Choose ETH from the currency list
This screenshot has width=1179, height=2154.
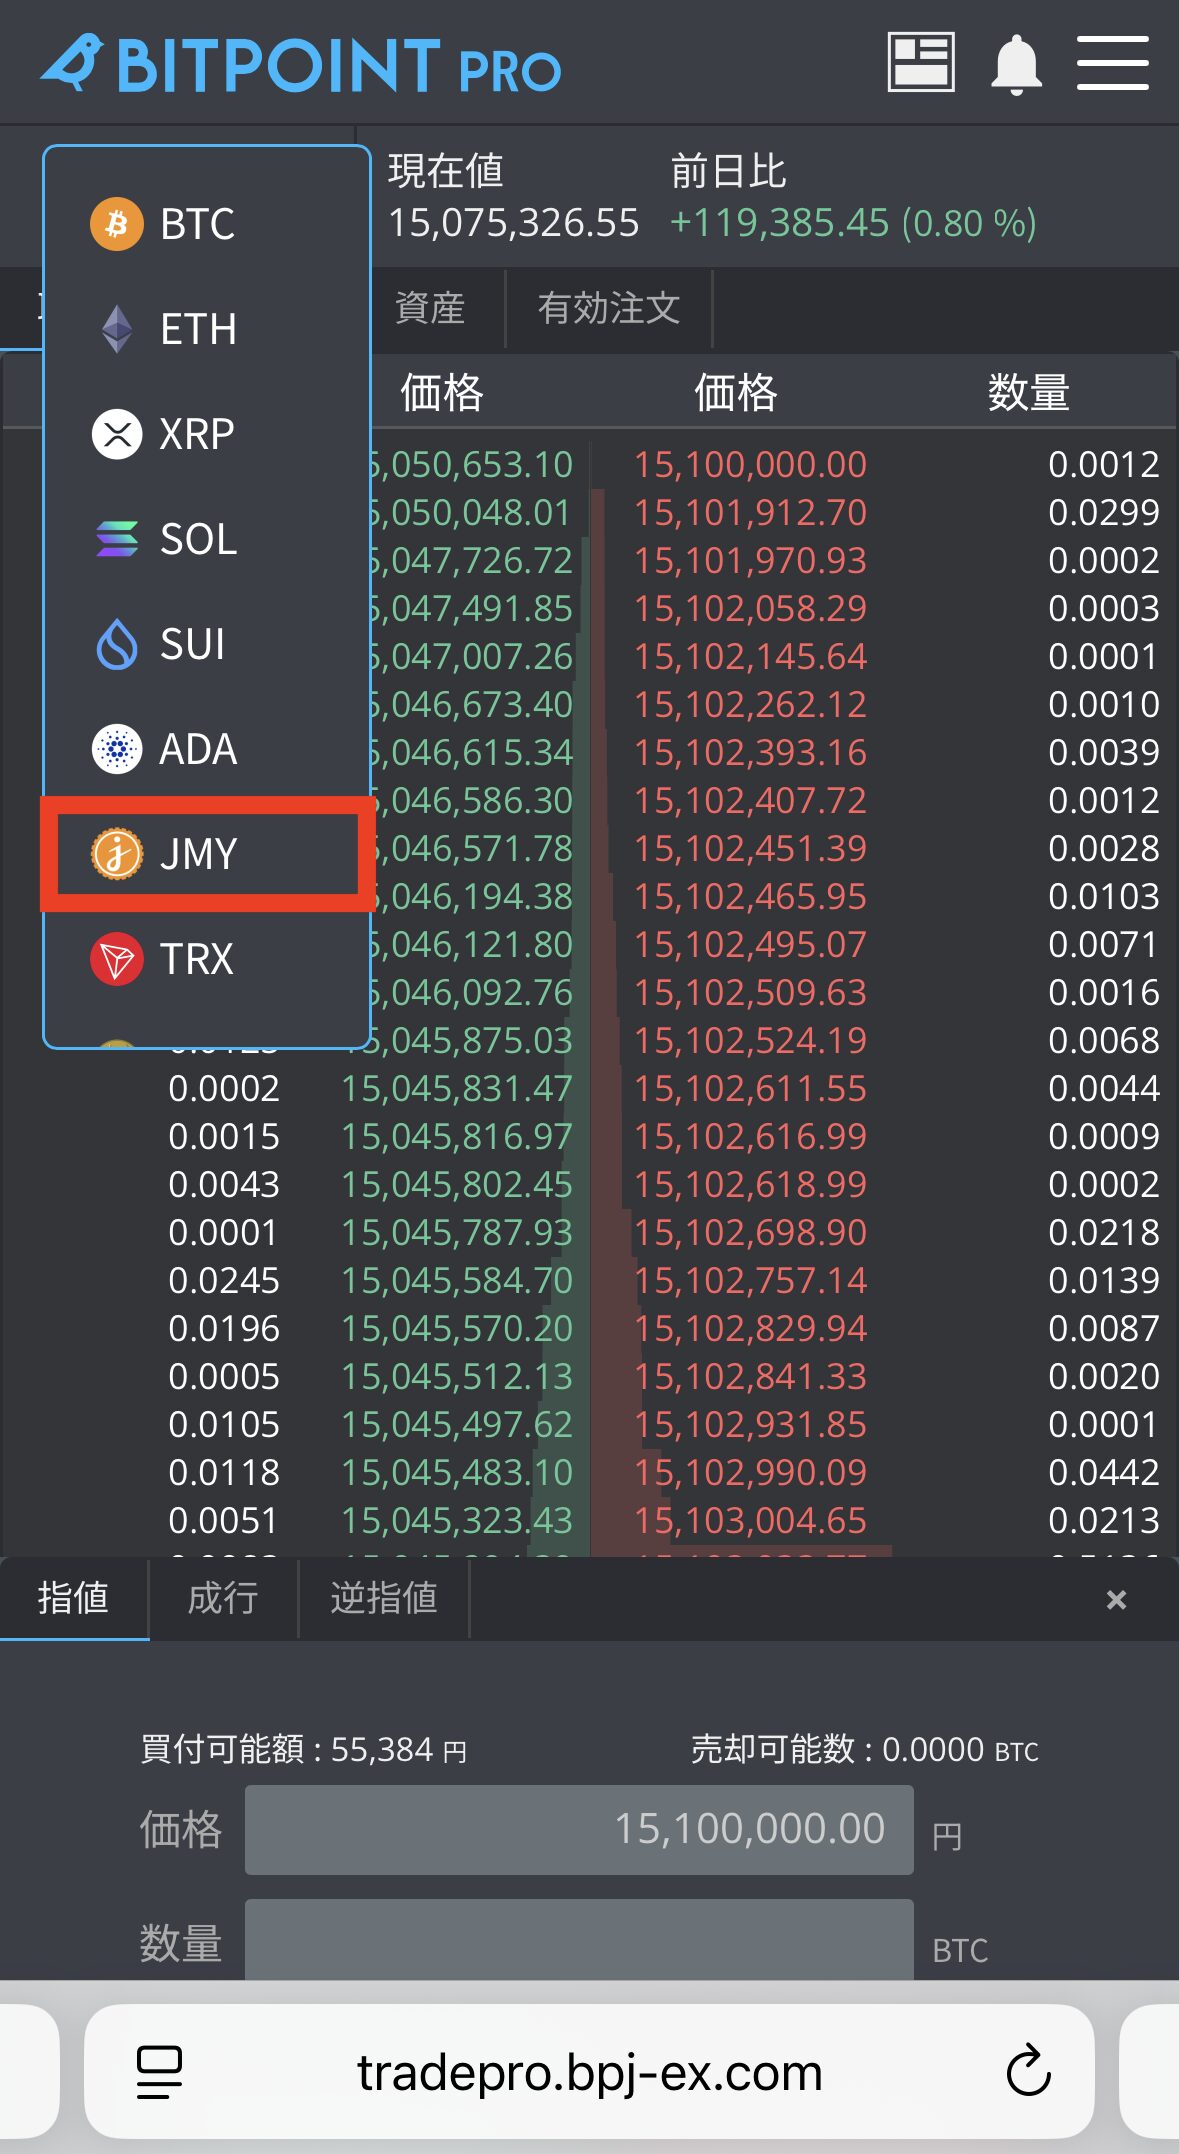tap(207, 329)
